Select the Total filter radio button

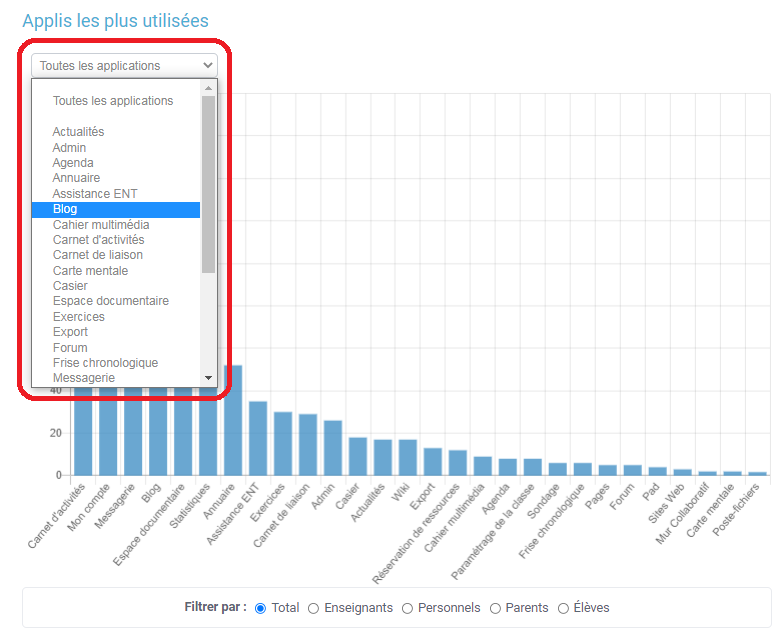260,608
